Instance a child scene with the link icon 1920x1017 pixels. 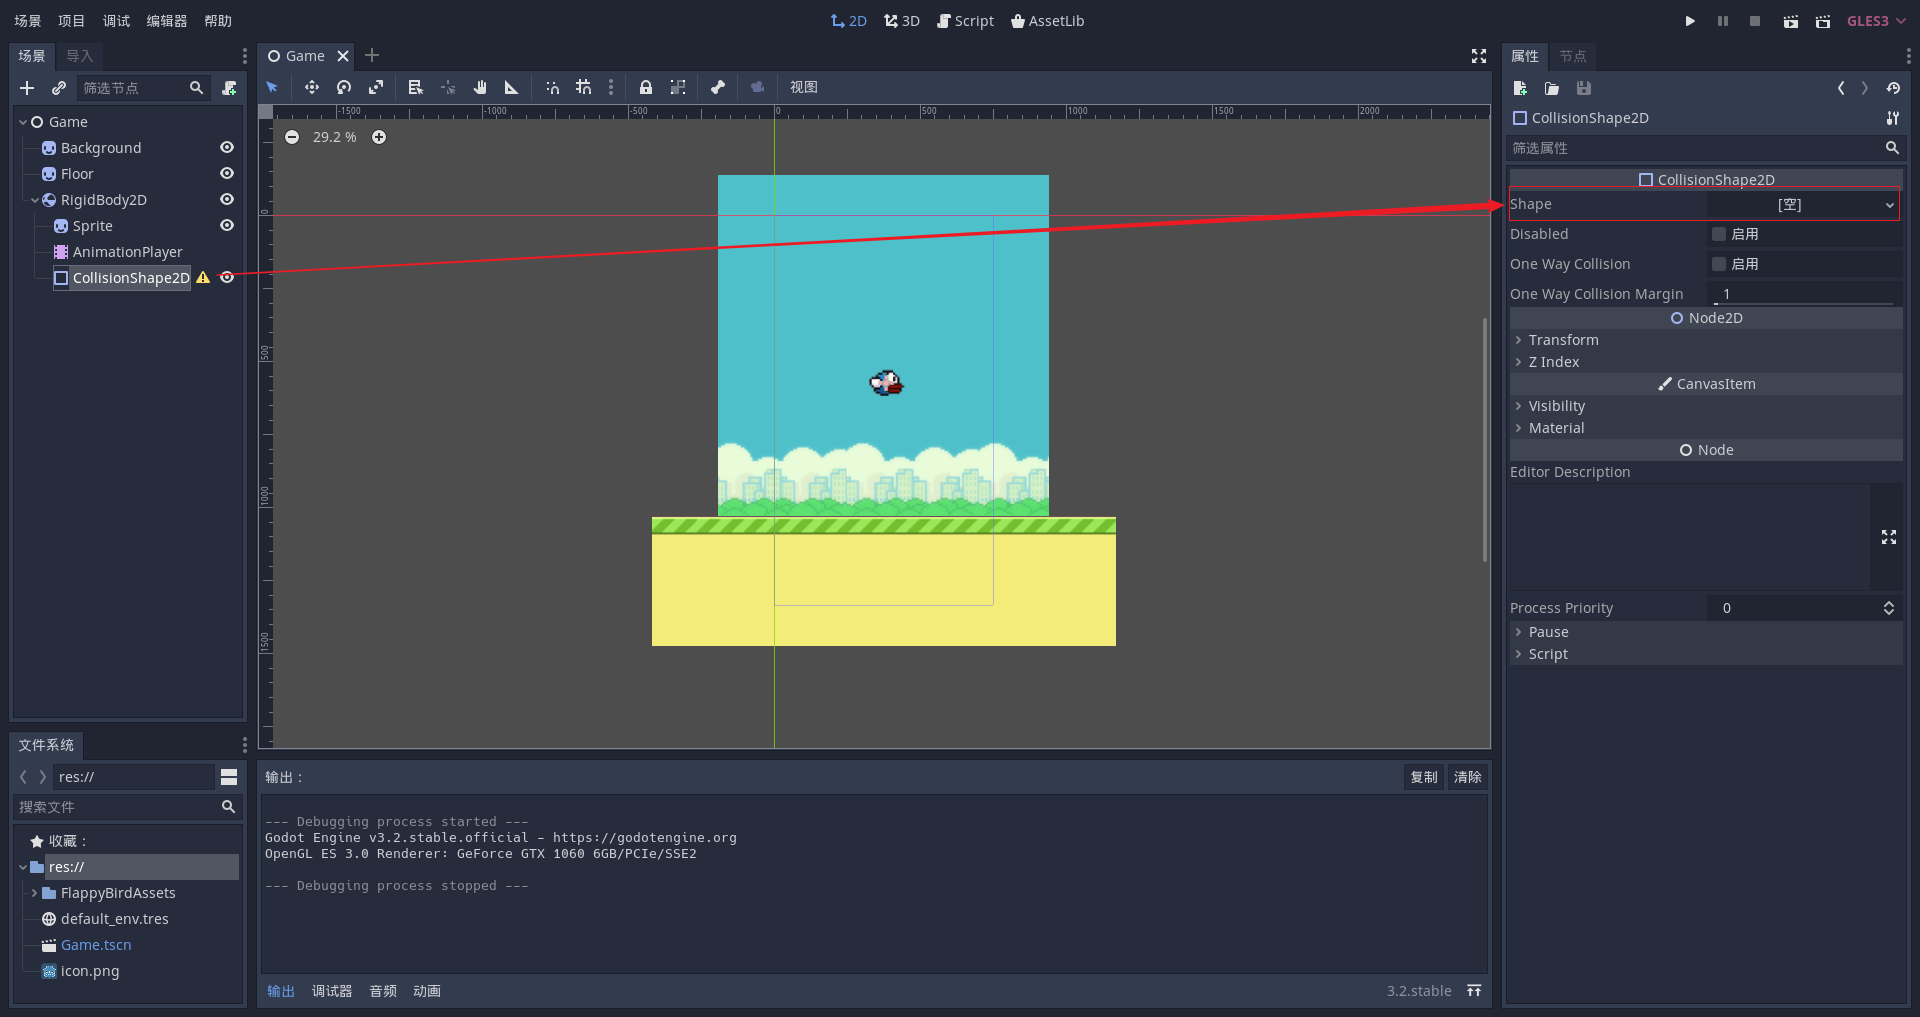[59, 88]
